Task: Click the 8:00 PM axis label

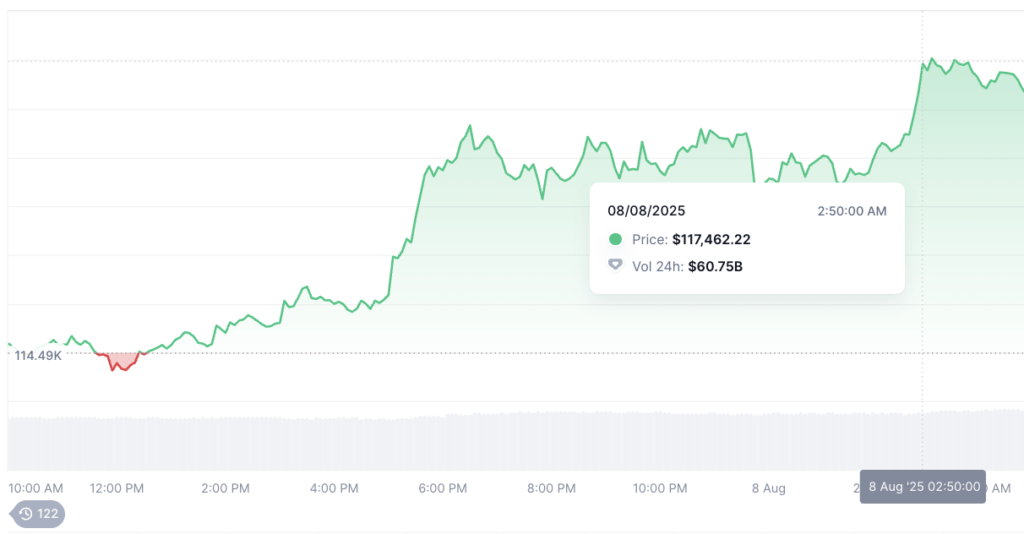Action: click(551, 488)
